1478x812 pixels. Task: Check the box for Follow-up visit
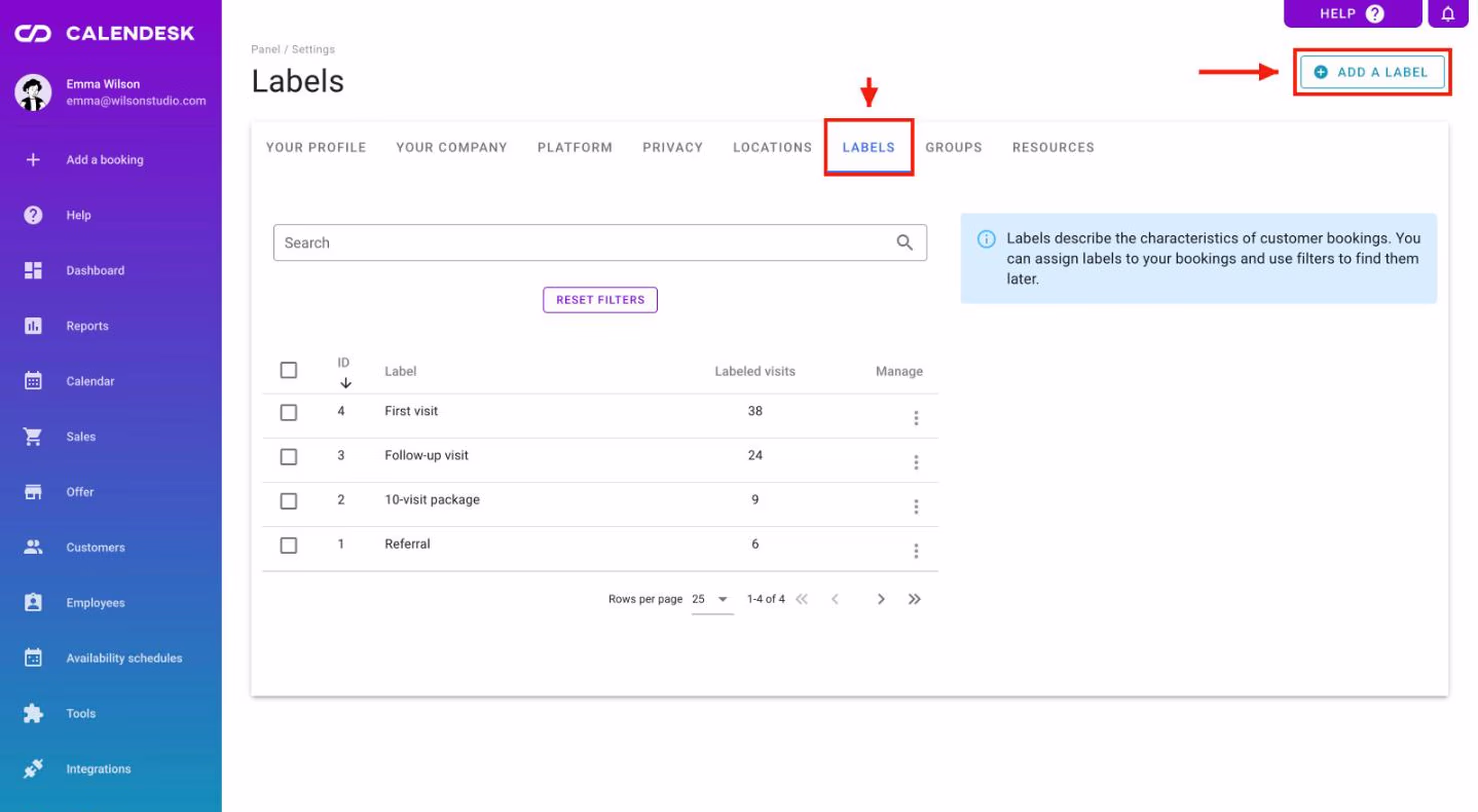(289, 456)
